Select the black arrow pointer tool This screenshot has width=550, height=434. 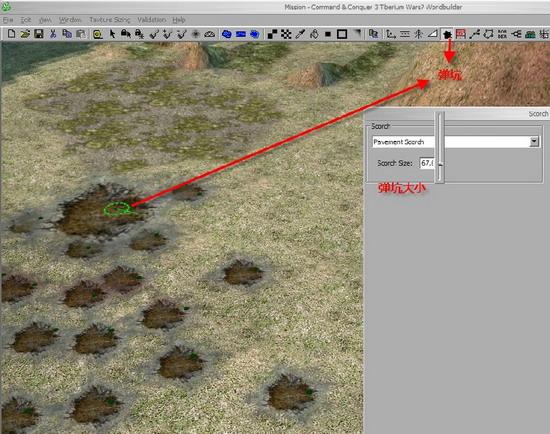(112, 34)
